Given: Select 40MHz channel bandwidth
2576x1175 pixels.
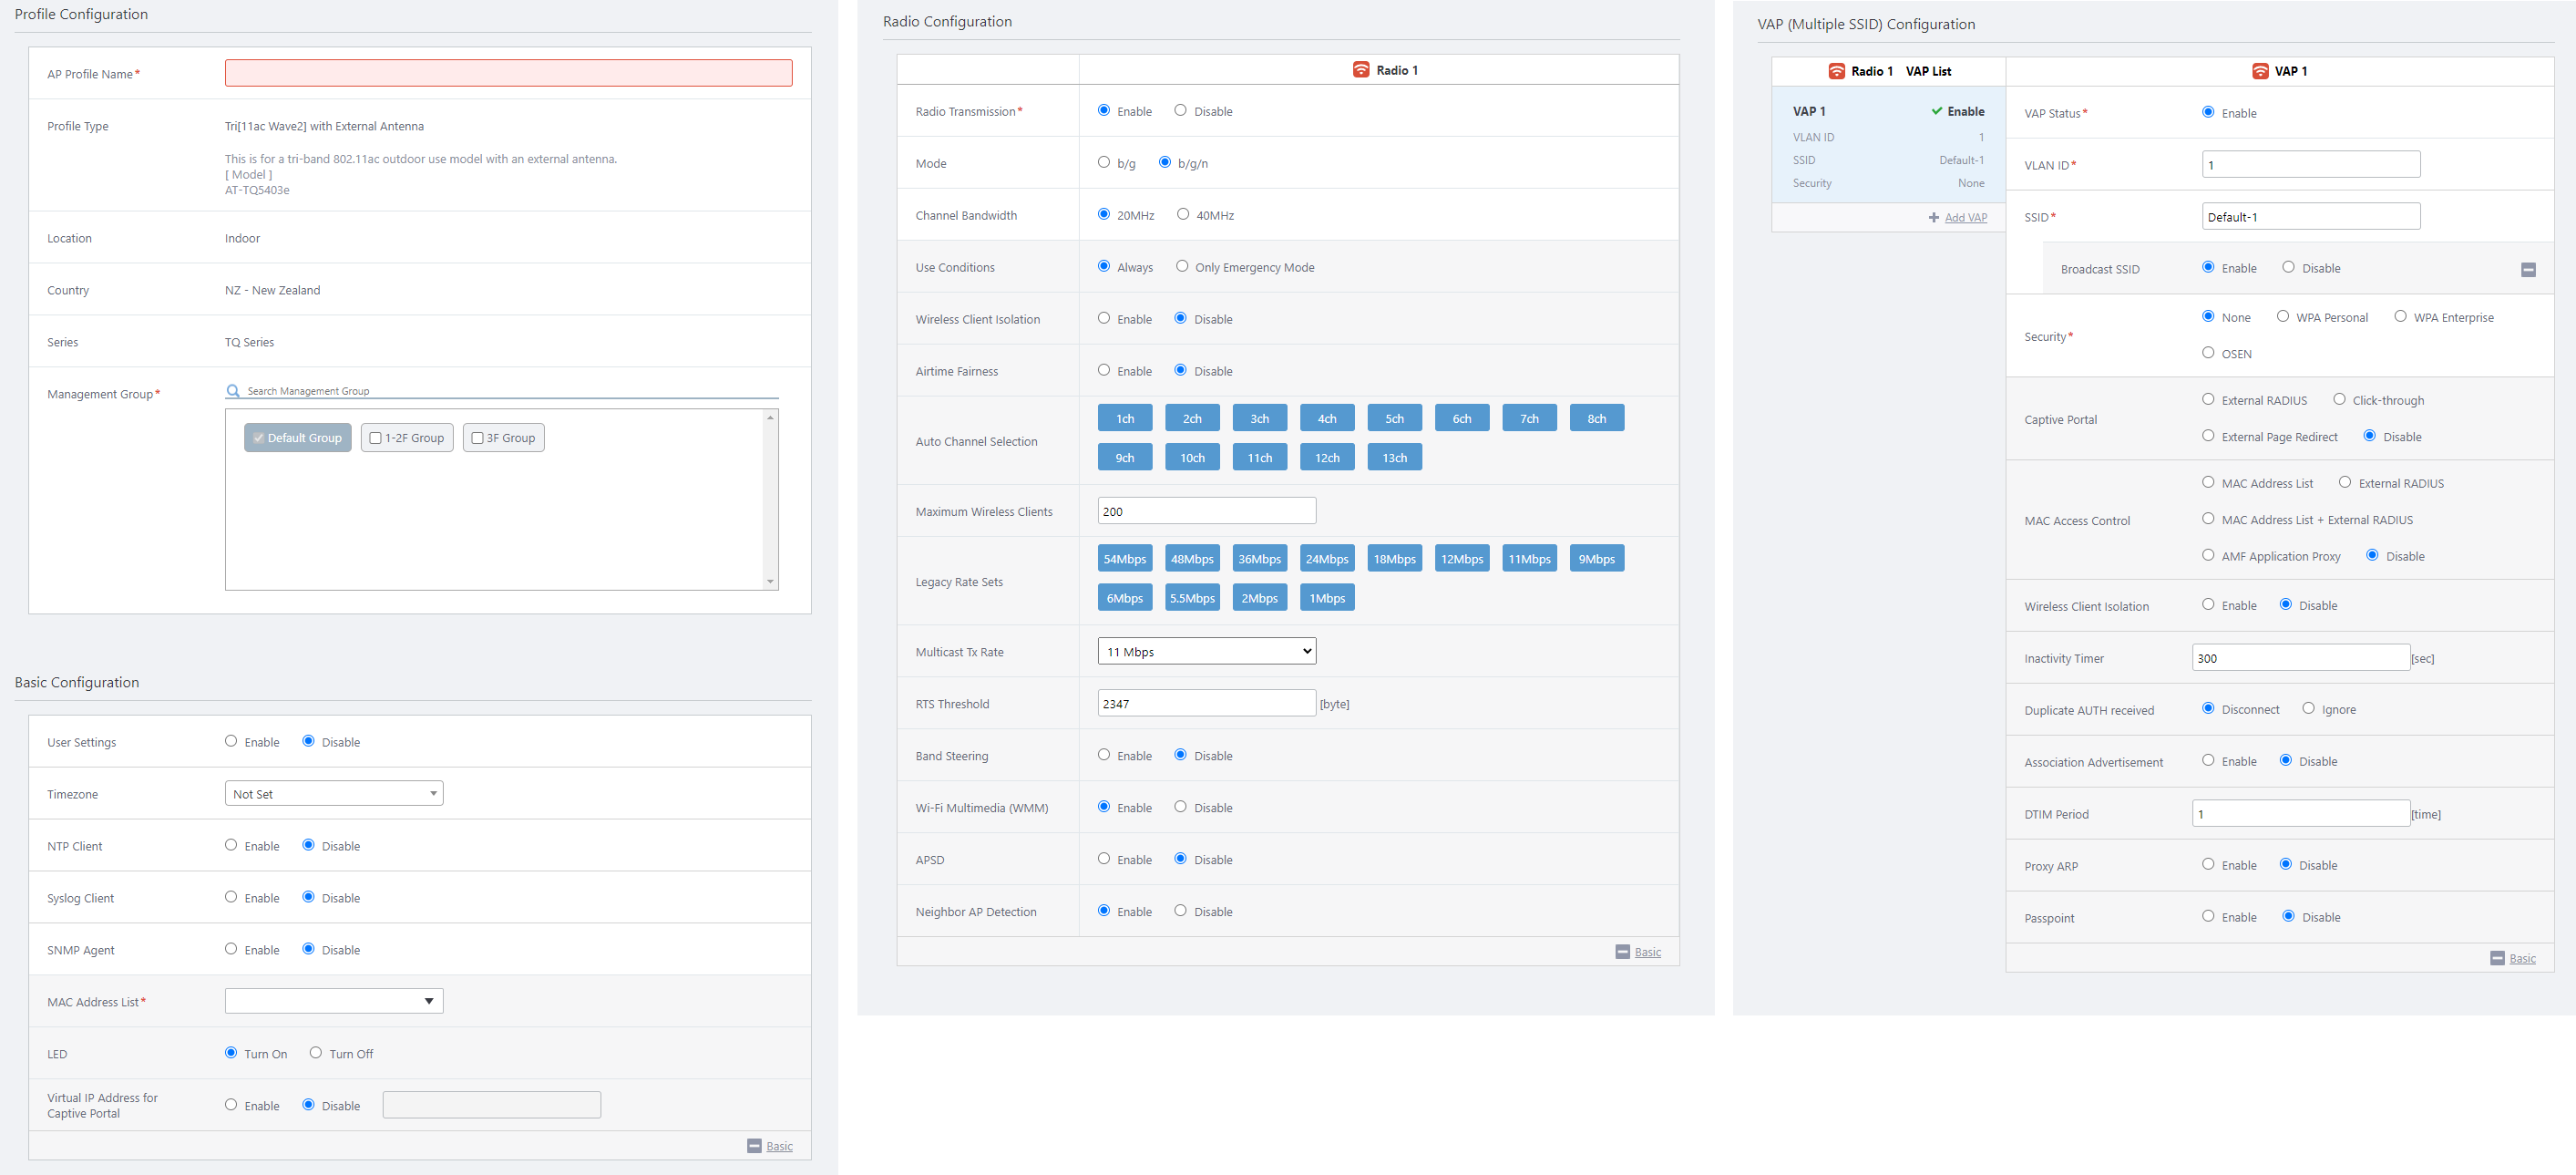Looking at the screenshot, I should [1183, 214].
